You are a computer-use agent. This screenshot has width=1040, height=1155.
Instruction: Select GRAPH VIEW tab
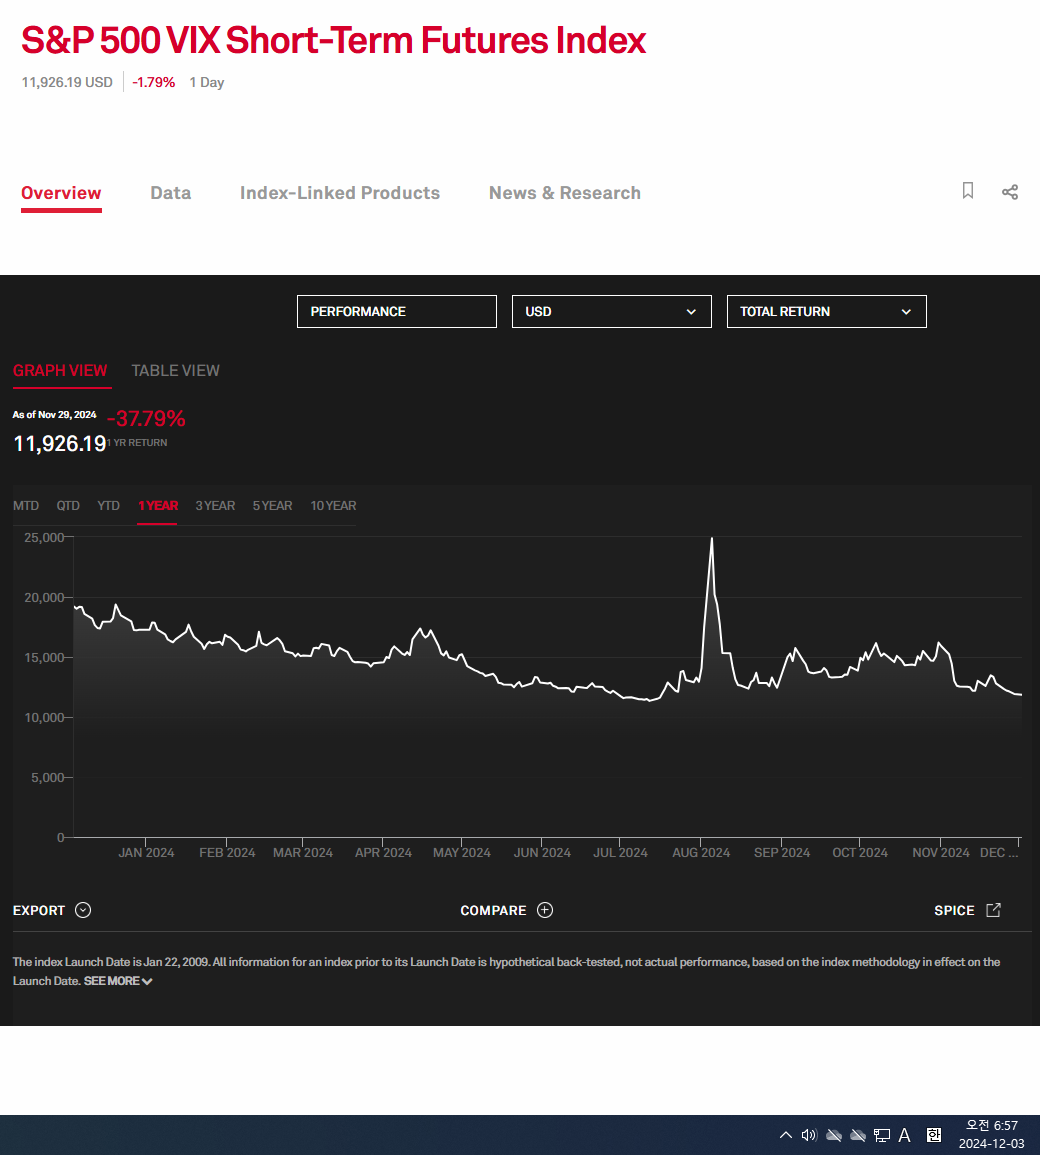click(60, 371)
